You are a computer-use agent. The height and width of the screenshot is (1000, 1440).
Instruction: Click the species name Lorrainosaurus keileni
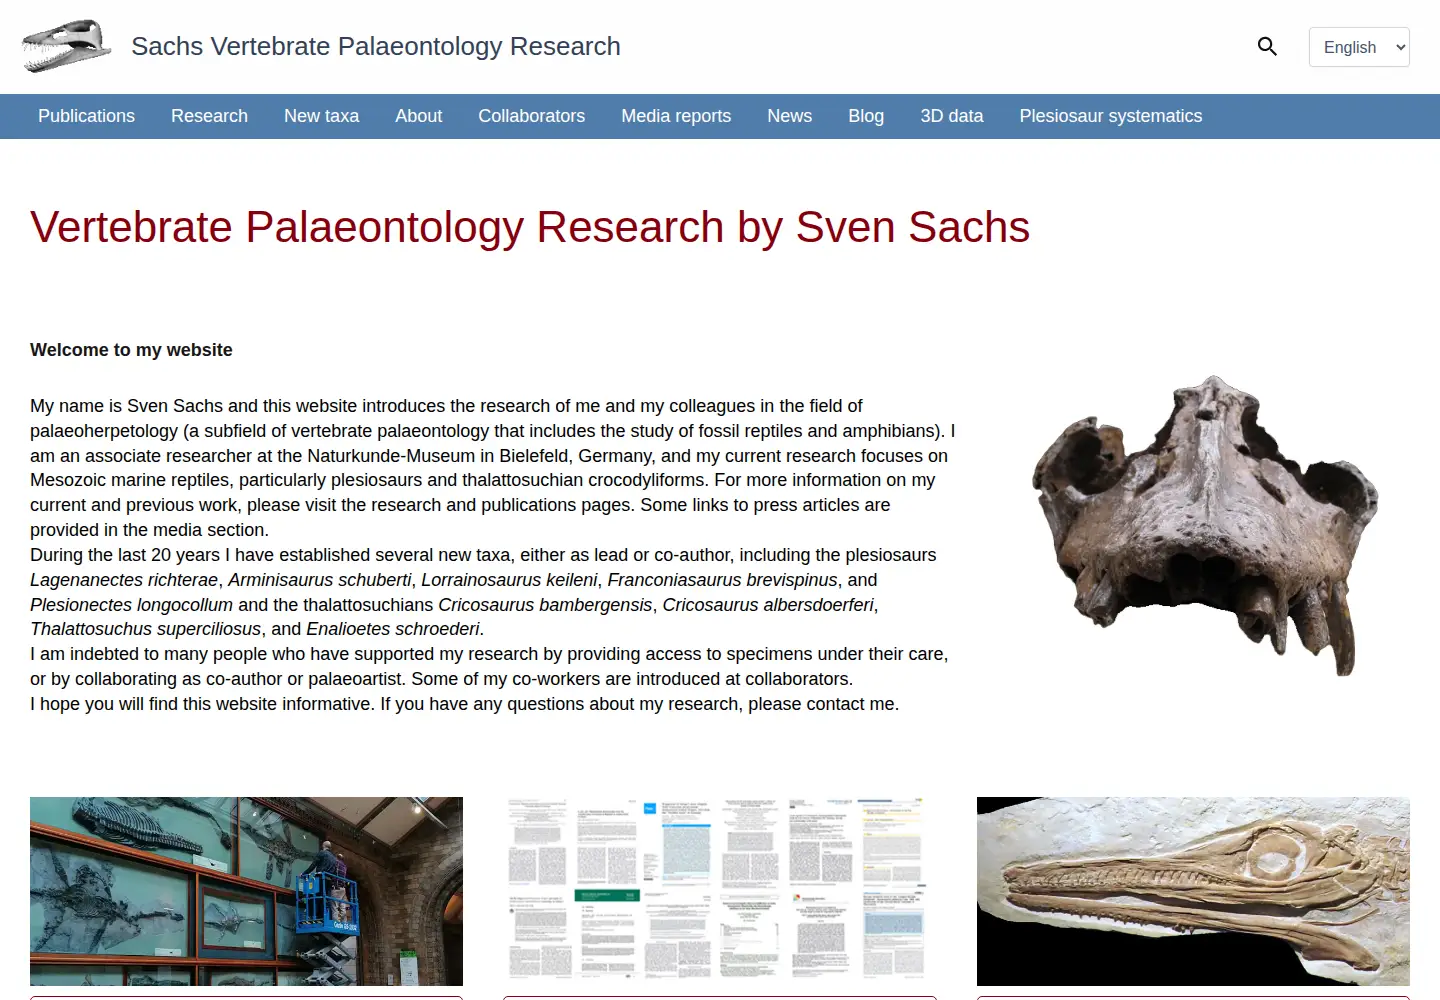coord(509,580)
